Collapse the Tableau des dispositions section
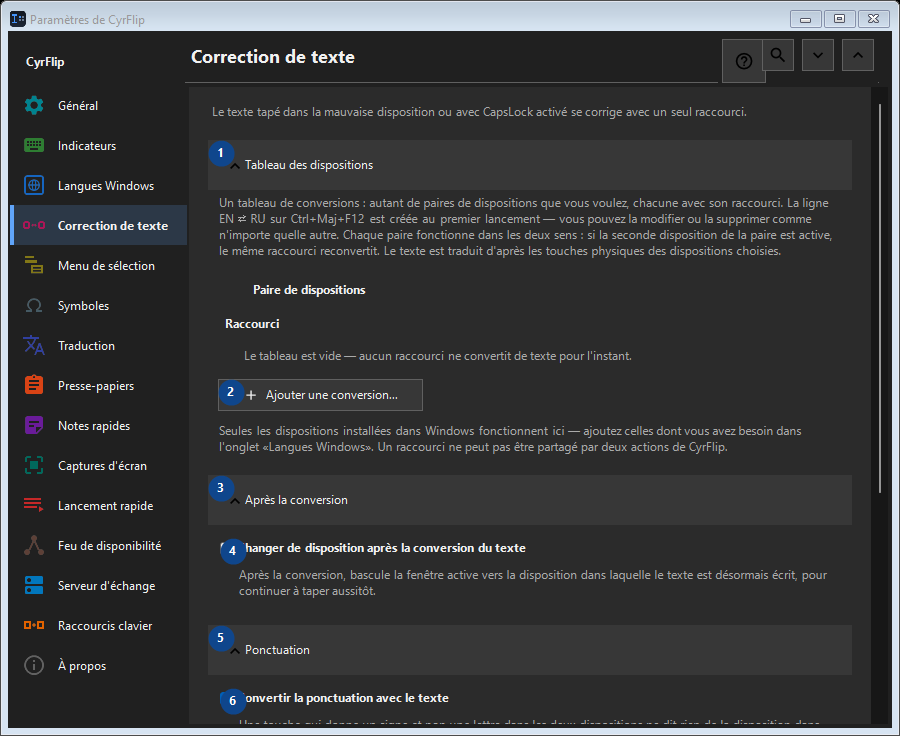 529,165
